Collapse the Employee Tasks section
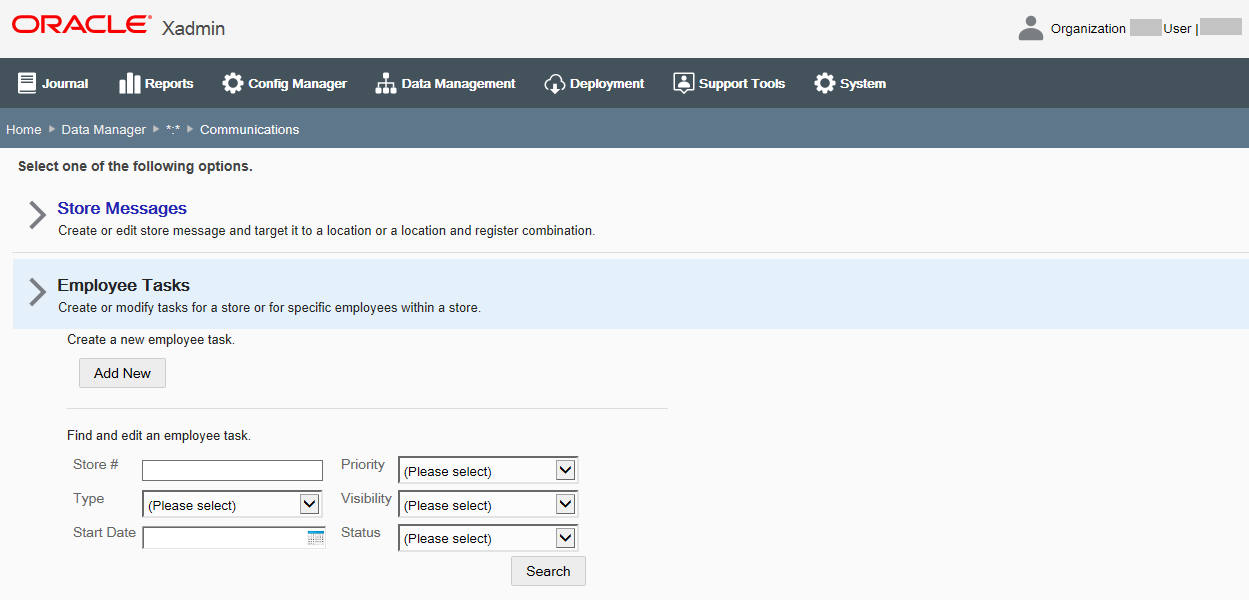Viewport: 1249px width, 600px height. click(37, 292)
